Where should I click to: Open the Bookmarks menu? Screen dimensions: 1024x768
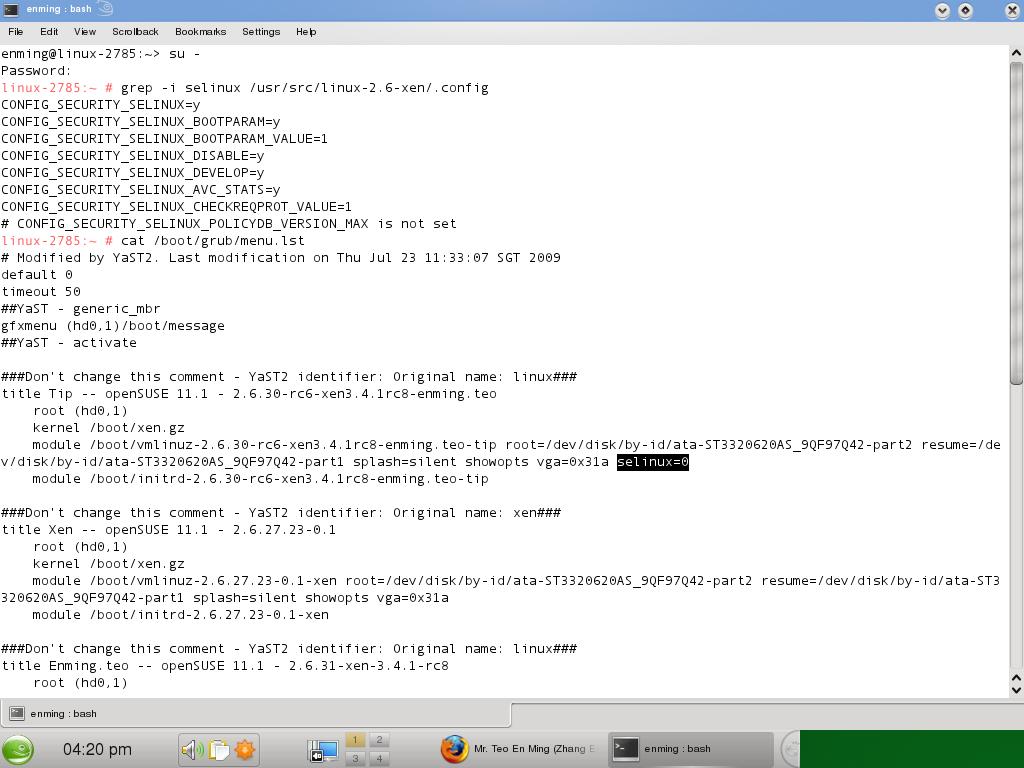[x=200, y=31]
